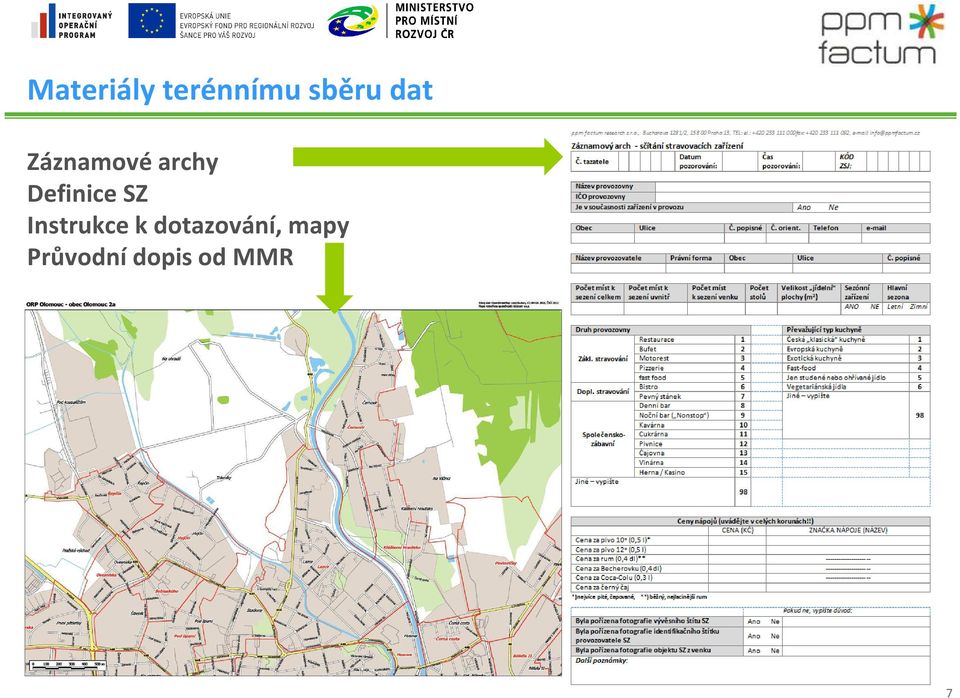Click the 'Cena za pivo 10°' row
This screenshot has width=960, height=698.
751,540
